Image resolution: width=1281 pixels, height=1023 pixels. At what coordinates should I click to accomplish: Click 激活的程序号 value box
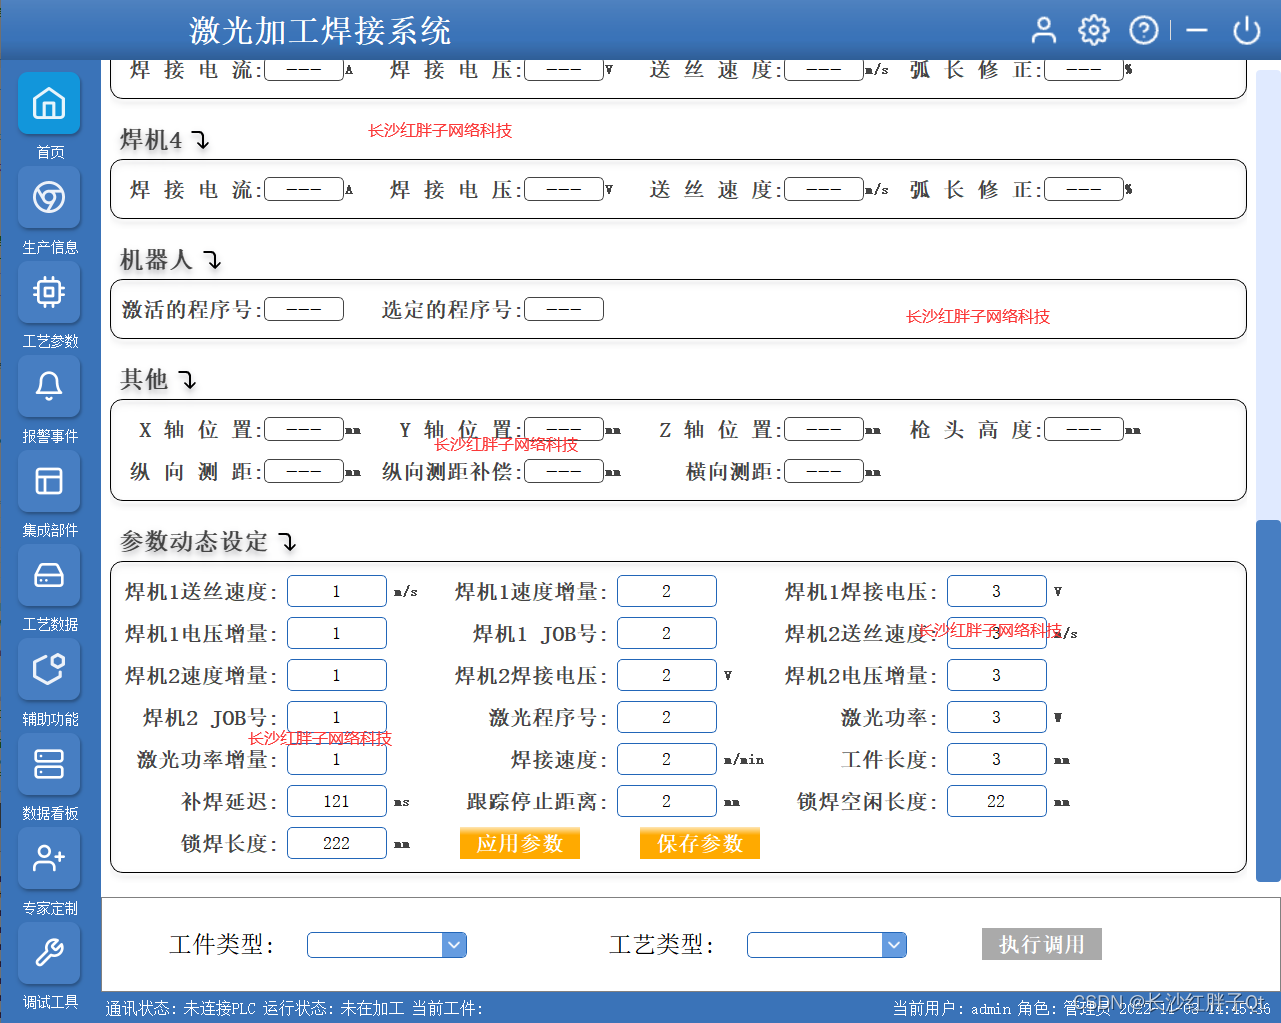304,309
